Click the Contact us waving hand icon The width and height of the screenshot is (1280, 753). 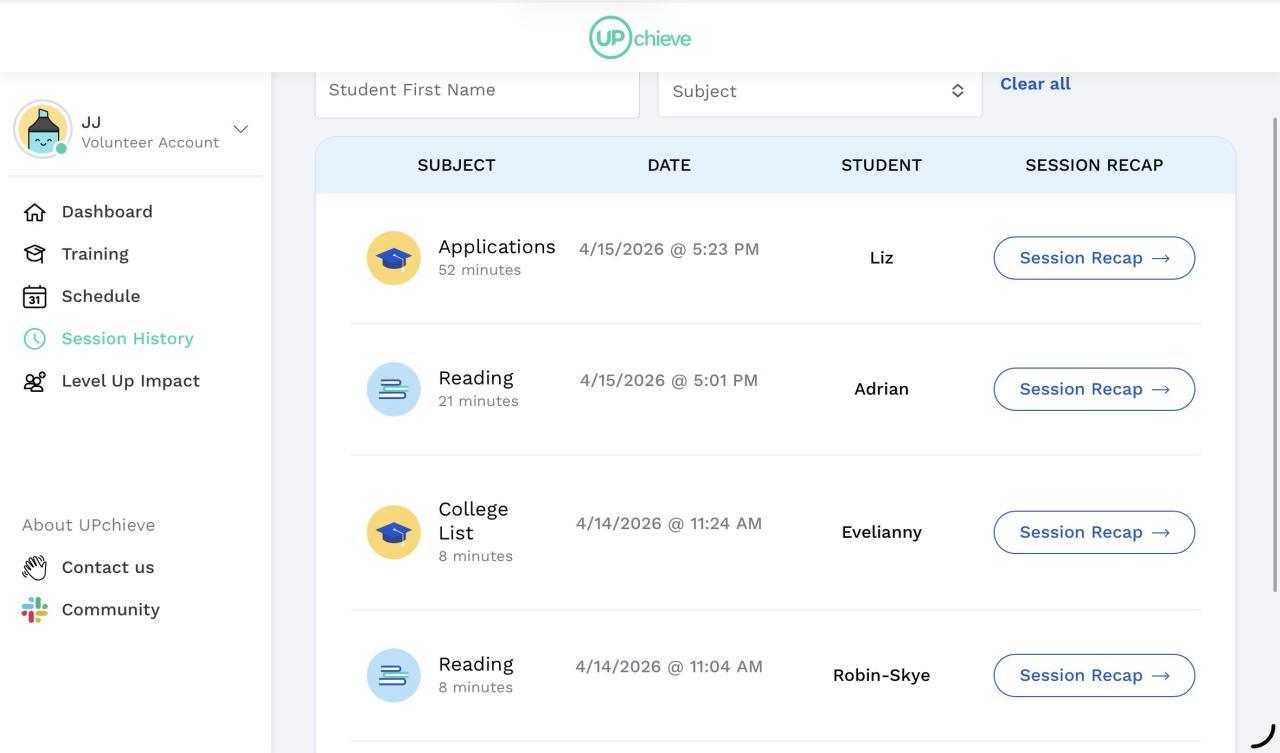(35, 568)
